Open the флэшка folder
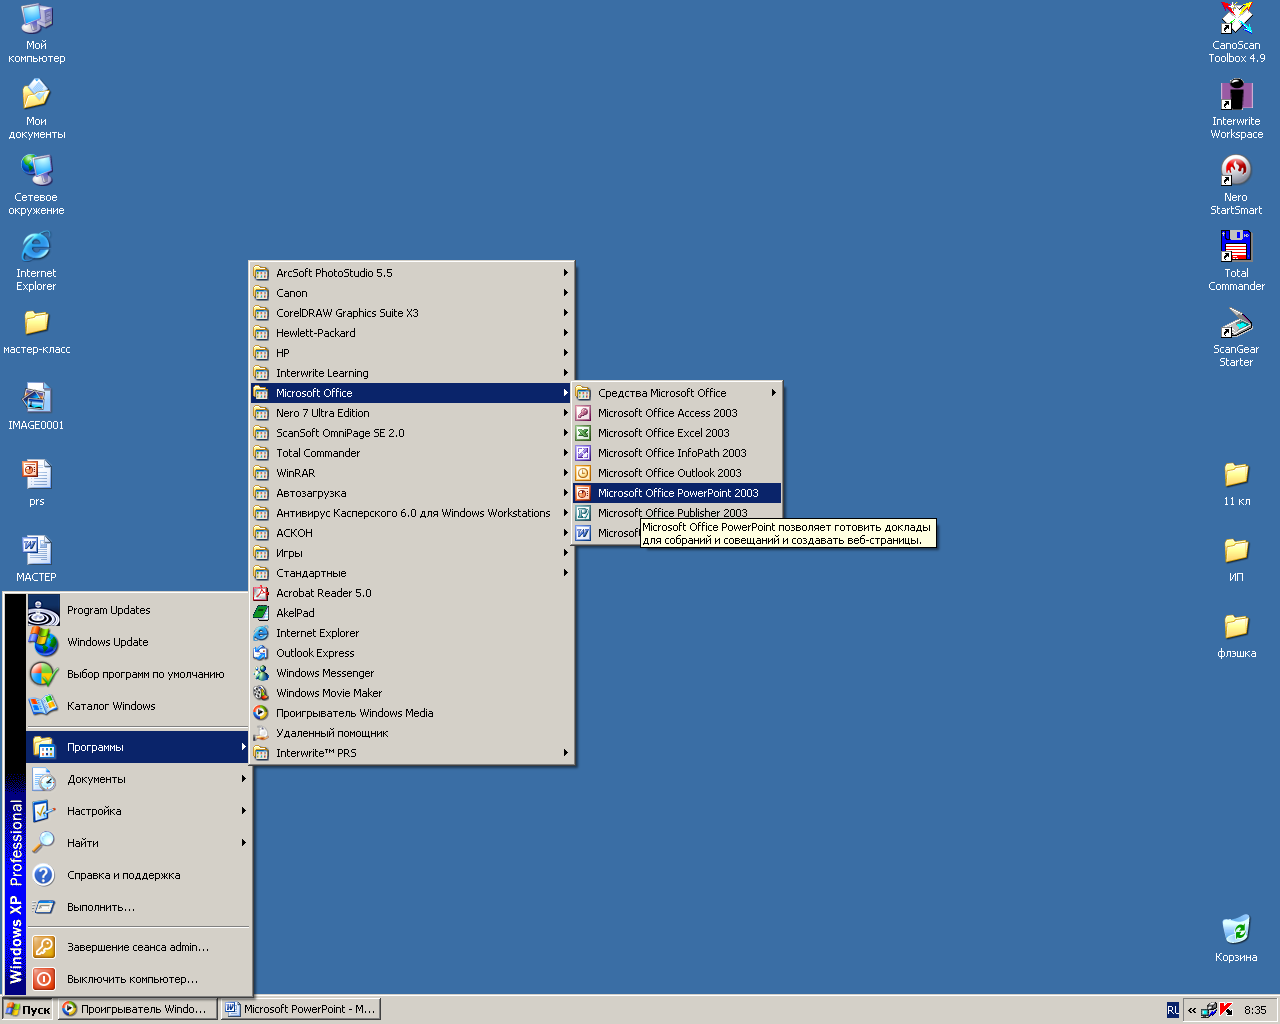The height and width of the screenshot is (1024, 1280). [1236, 634]
